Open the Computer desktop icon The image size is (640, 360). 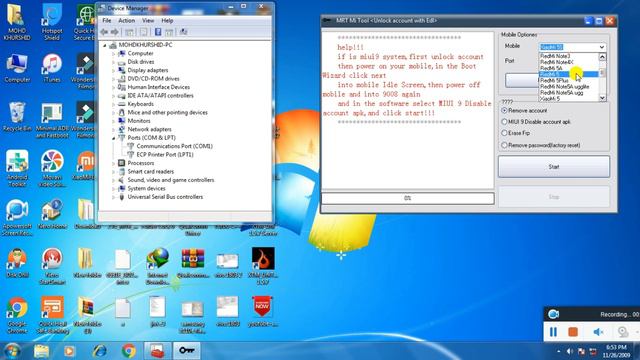(x=17, y=68)
